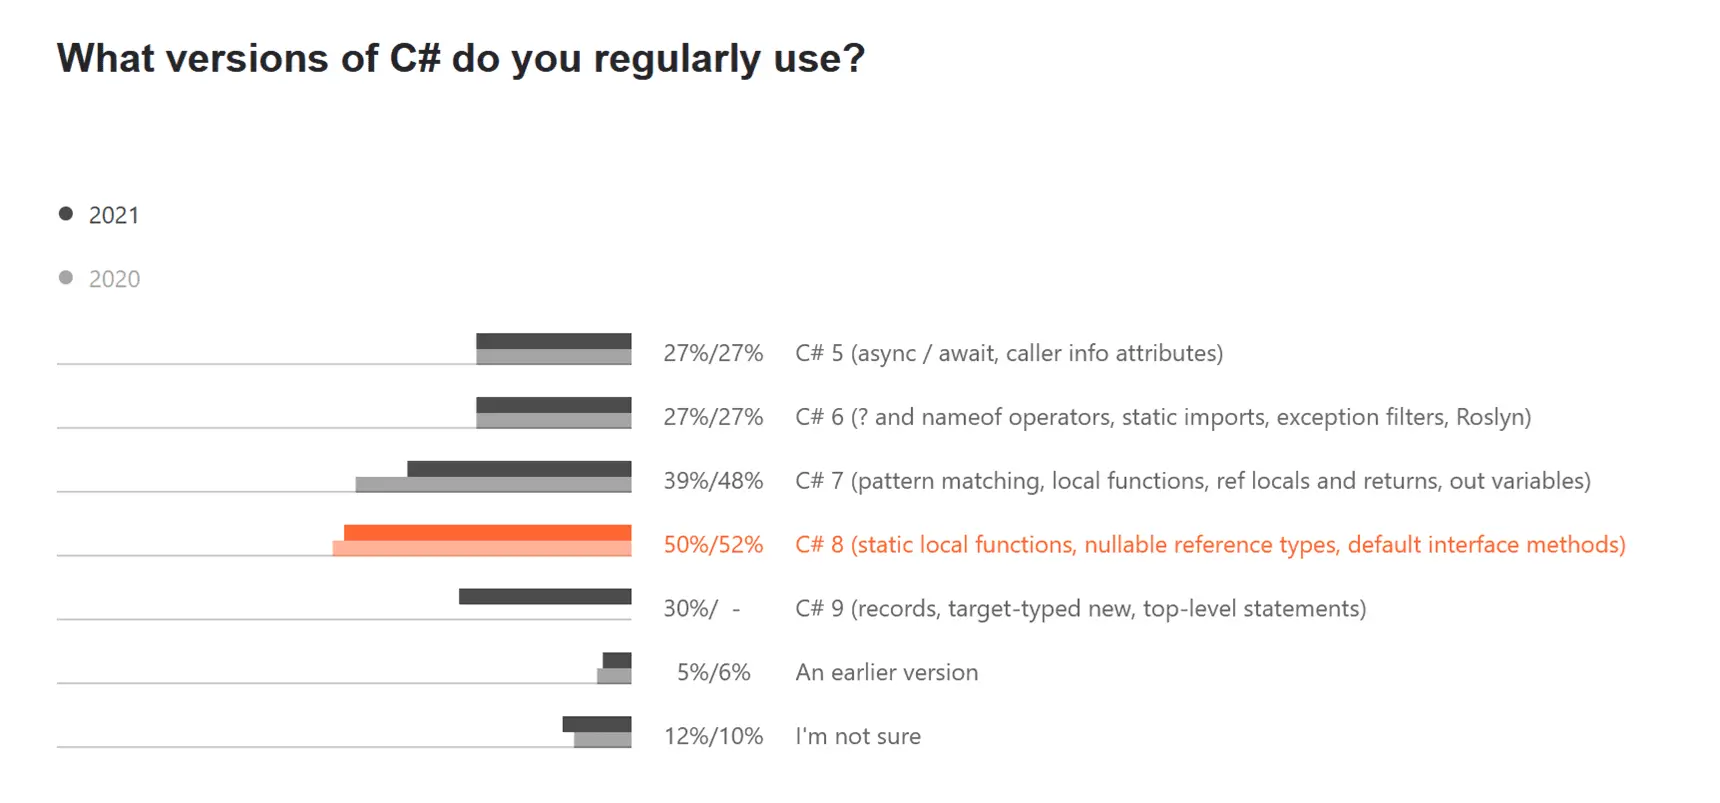Click the small 2021 bar for An earlier version
This screenshot has width=1720, height=803.
click(617, 660)
